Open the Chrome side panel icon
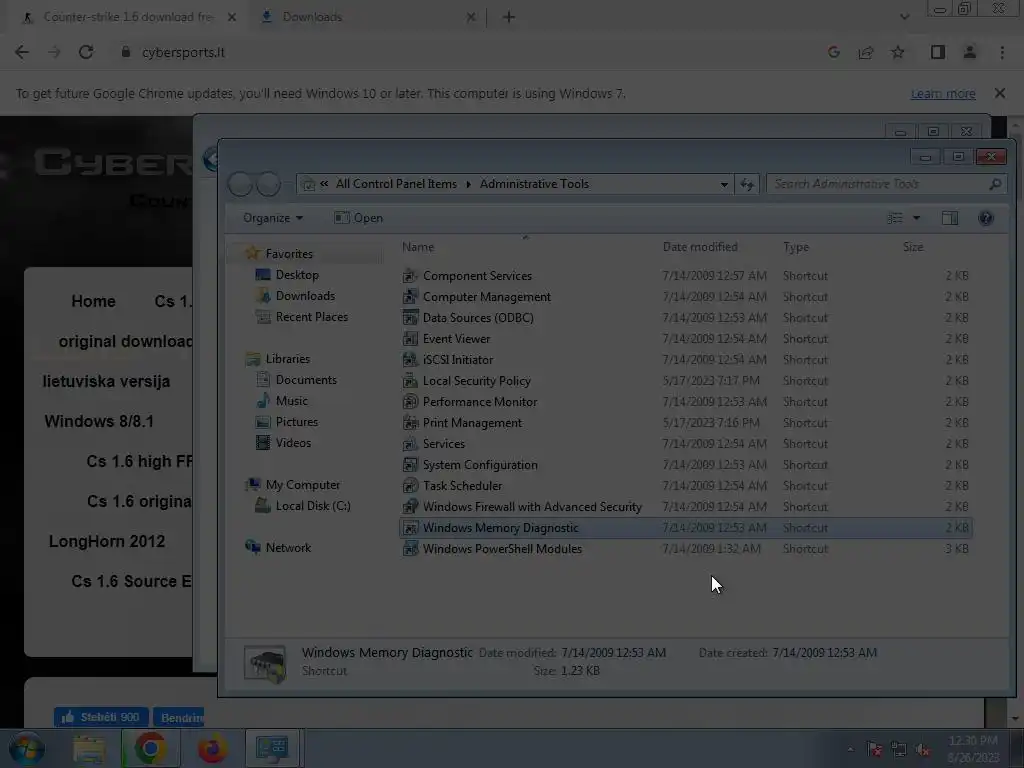The image size is (1024, 768). point(938,52)
